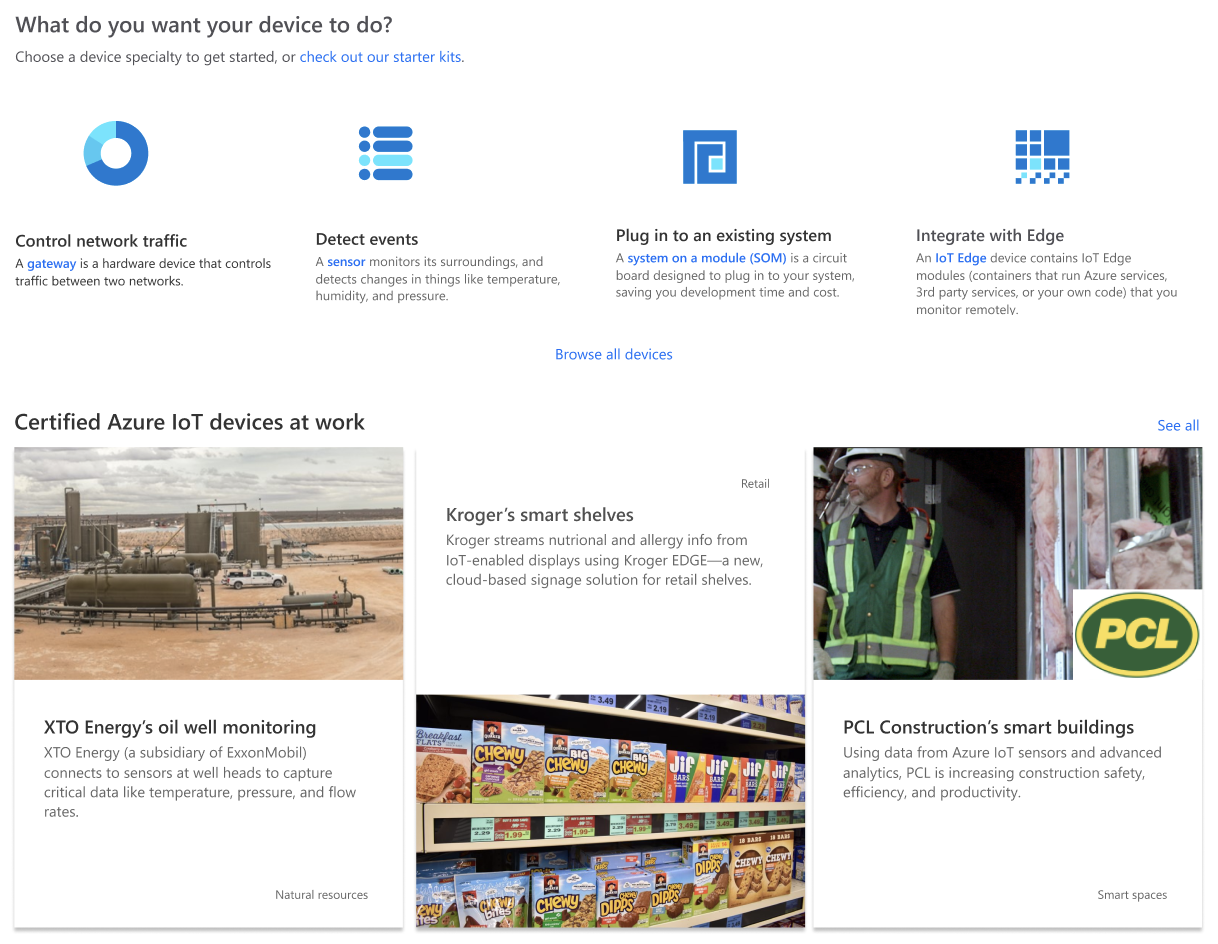Image resolution: width=1218 pixels, height=944 pixels.
Task: Select the 'Detect events' heading
Action: click(x=367, y=239)
